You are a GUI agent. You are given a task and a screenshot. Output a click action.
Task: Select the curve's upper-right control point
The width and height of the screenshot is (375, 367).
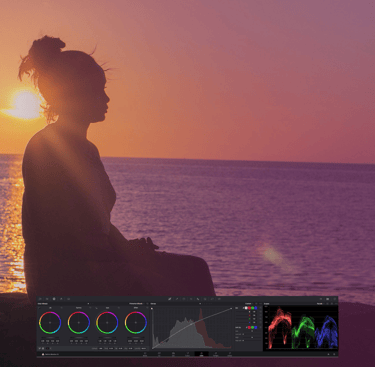tap(231, 308)
